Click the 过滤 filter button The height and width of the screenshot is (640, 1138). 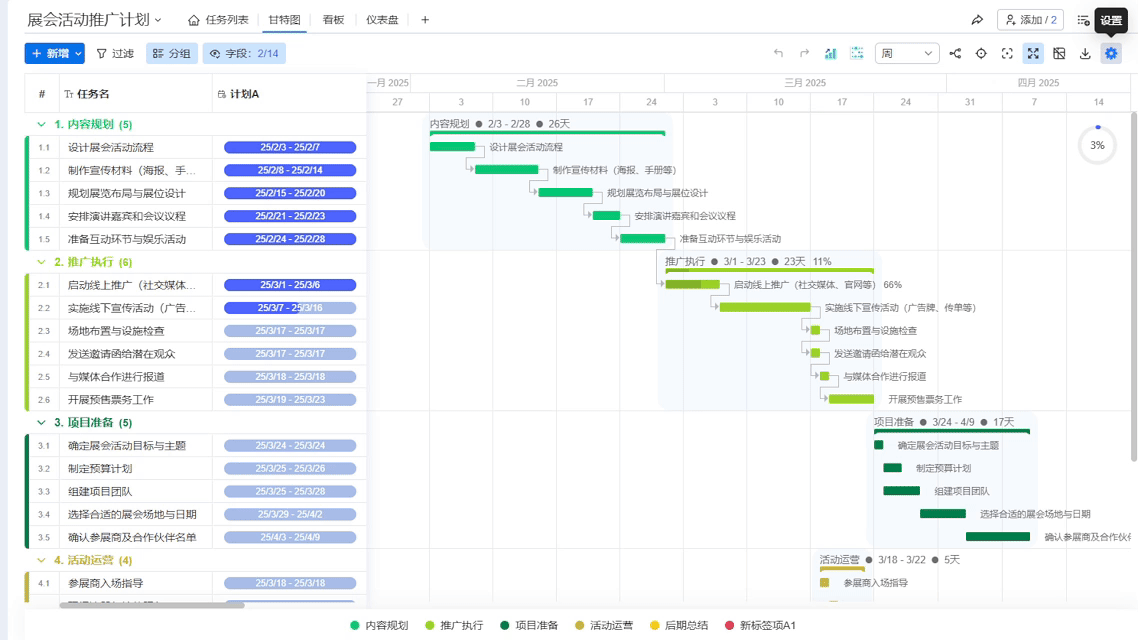[117, 53]
